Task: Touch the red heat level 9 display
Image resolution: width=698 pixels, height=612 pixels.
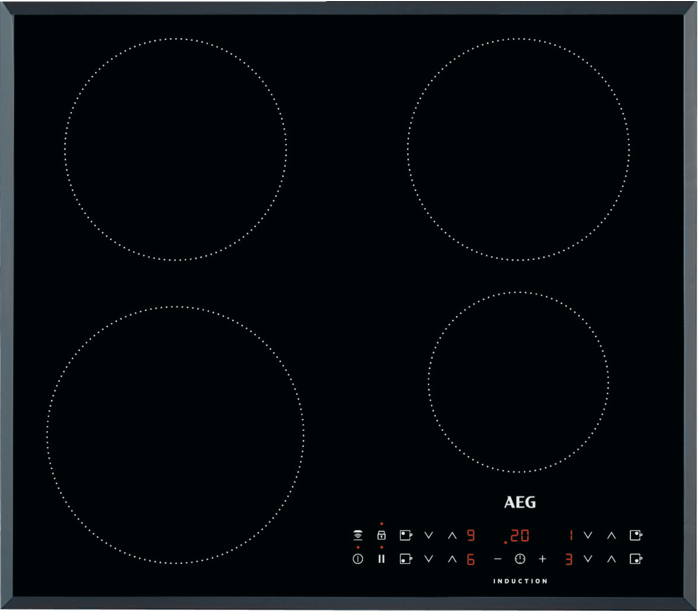Action: coord(471,535)
